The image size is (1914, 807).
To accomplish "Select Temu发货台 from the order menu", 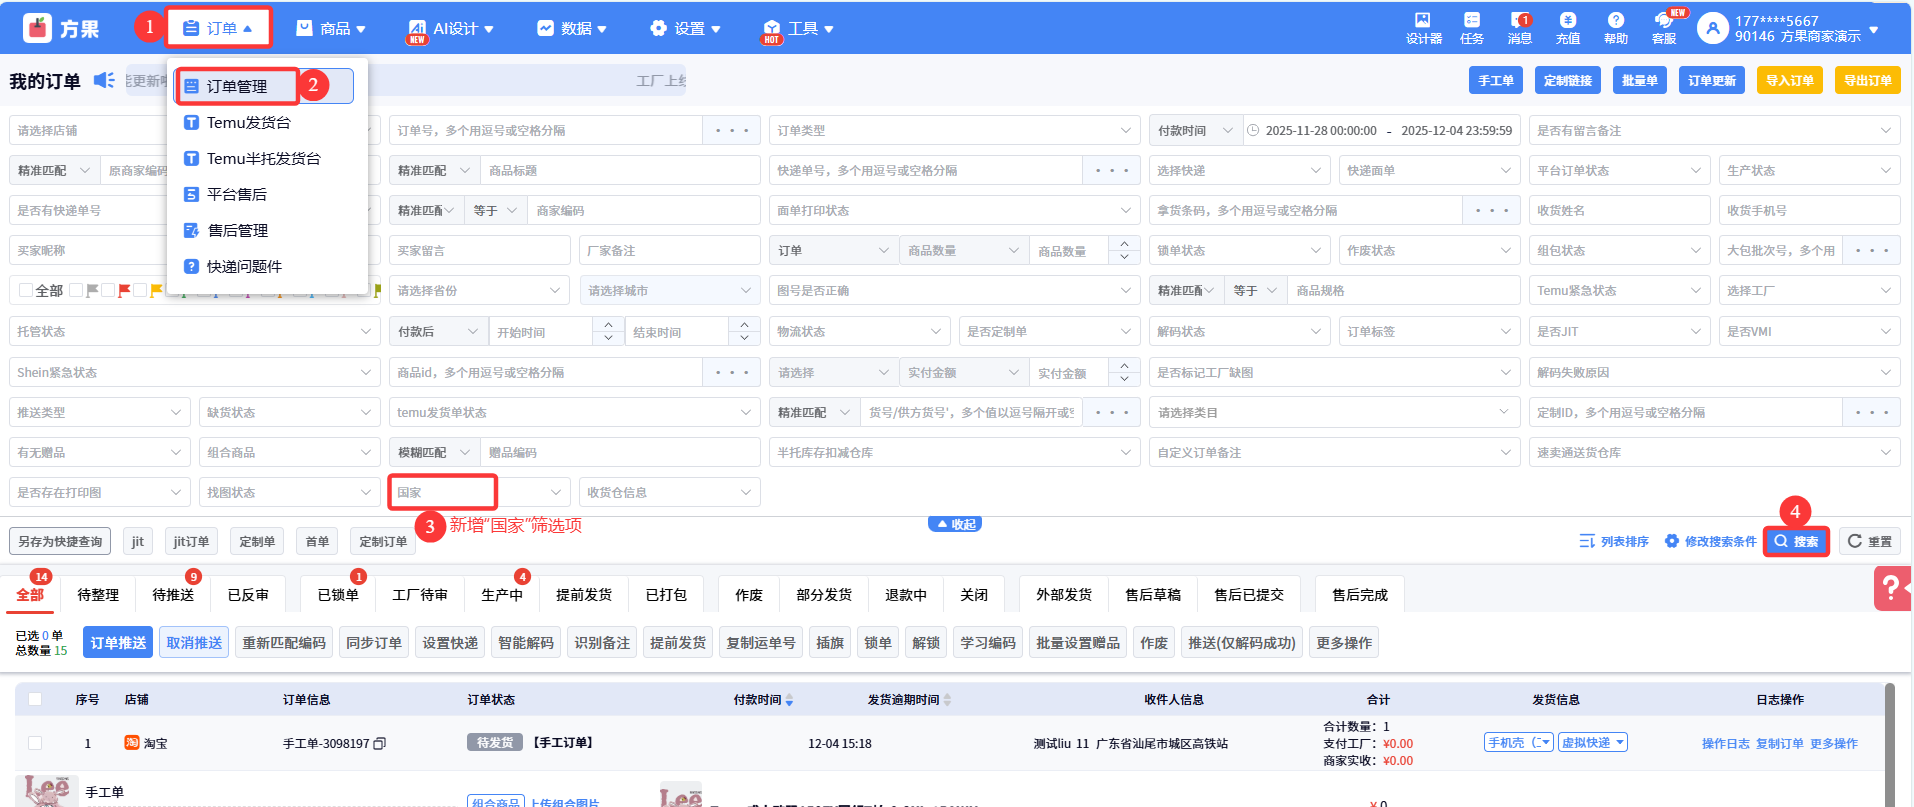I will coord(248,123).
